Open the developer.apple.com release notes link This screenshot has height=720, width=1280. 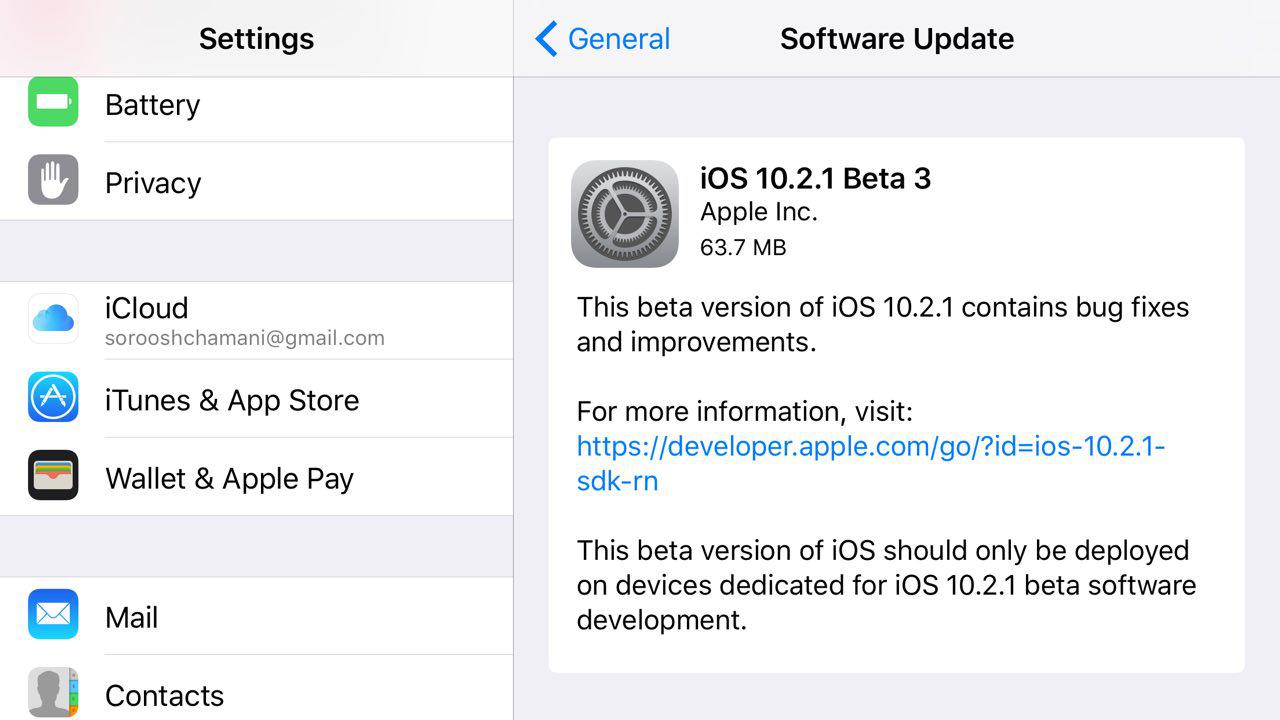point(871,463)
